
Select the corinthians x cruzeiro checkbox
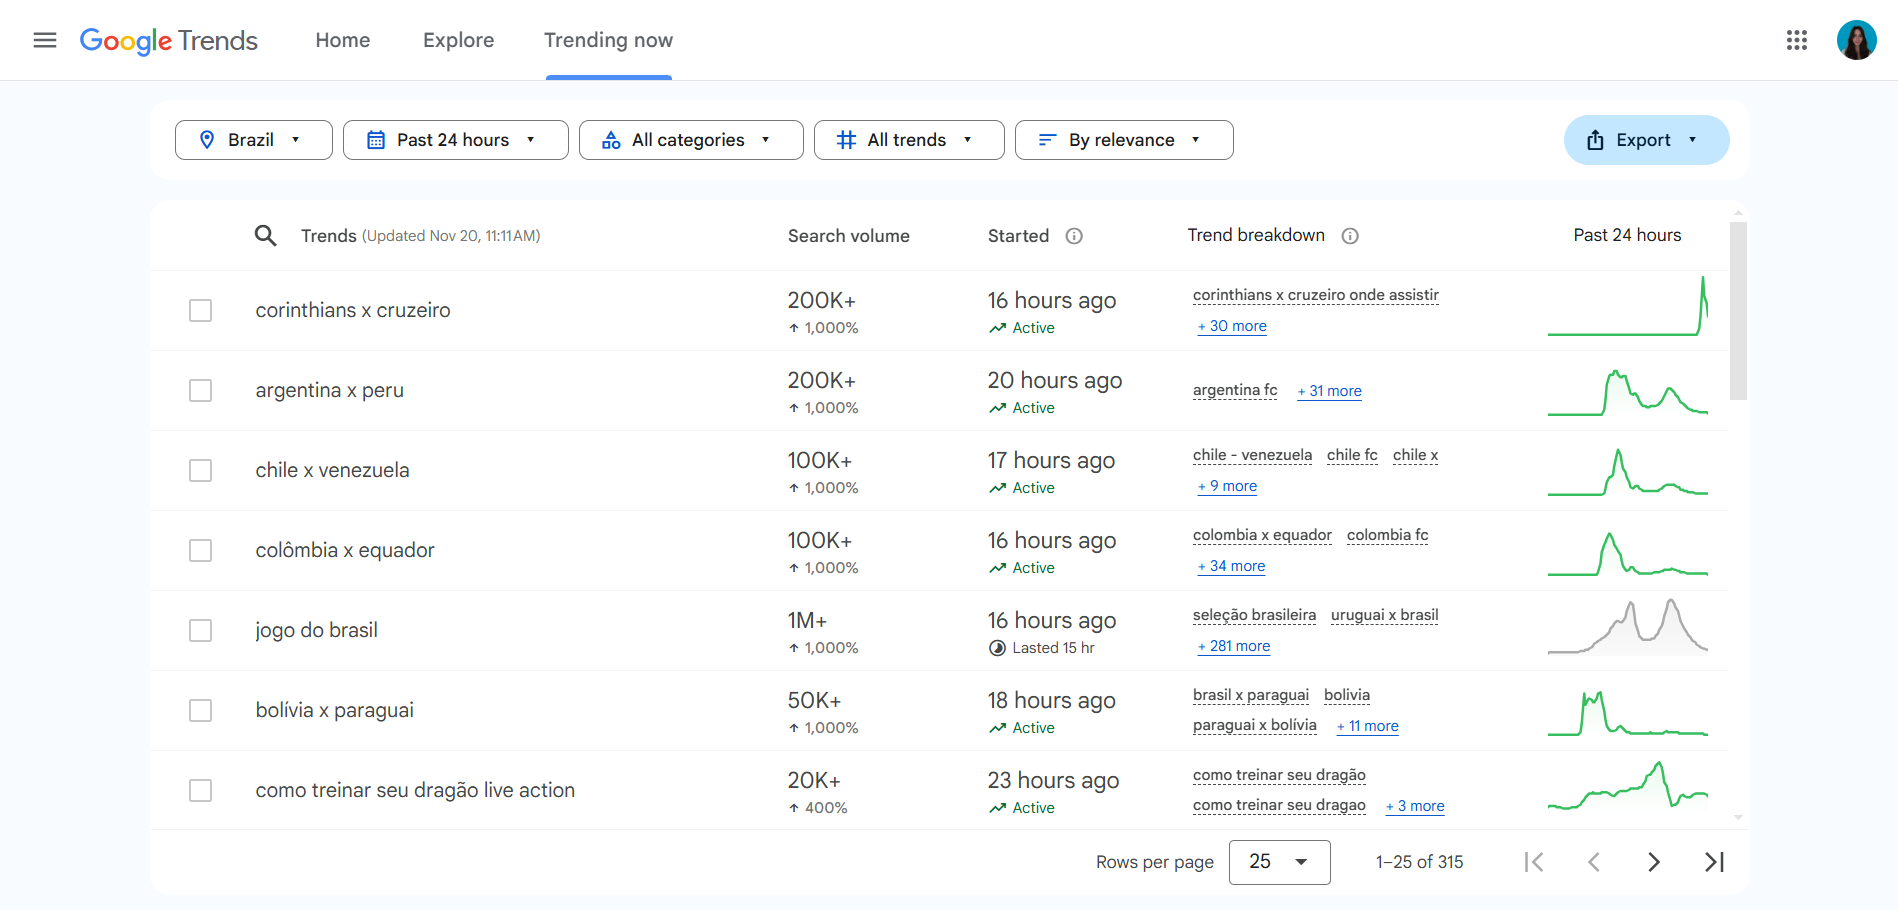tap(201, 310)
